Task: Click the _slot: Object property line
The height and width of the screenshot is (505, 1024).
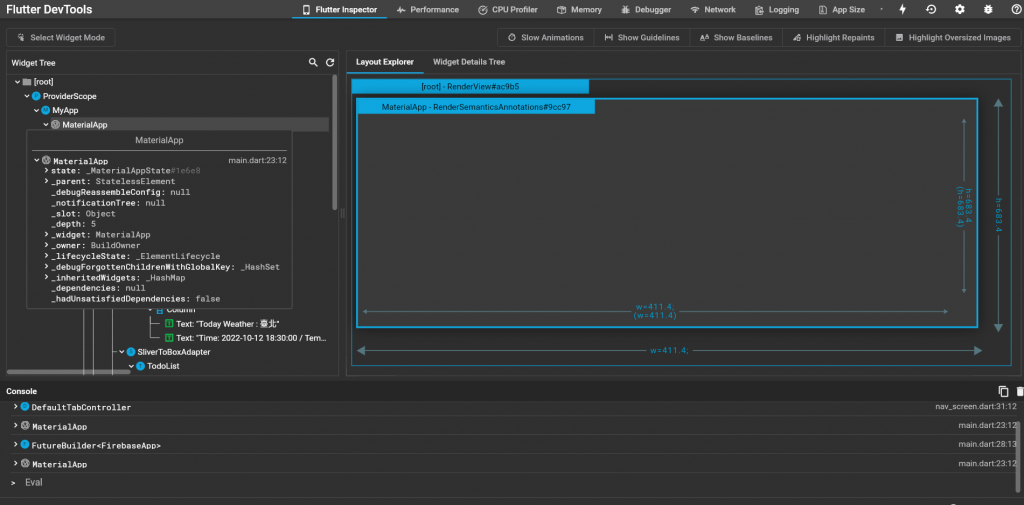Action: pyautogui.click(x=83, y=213)
